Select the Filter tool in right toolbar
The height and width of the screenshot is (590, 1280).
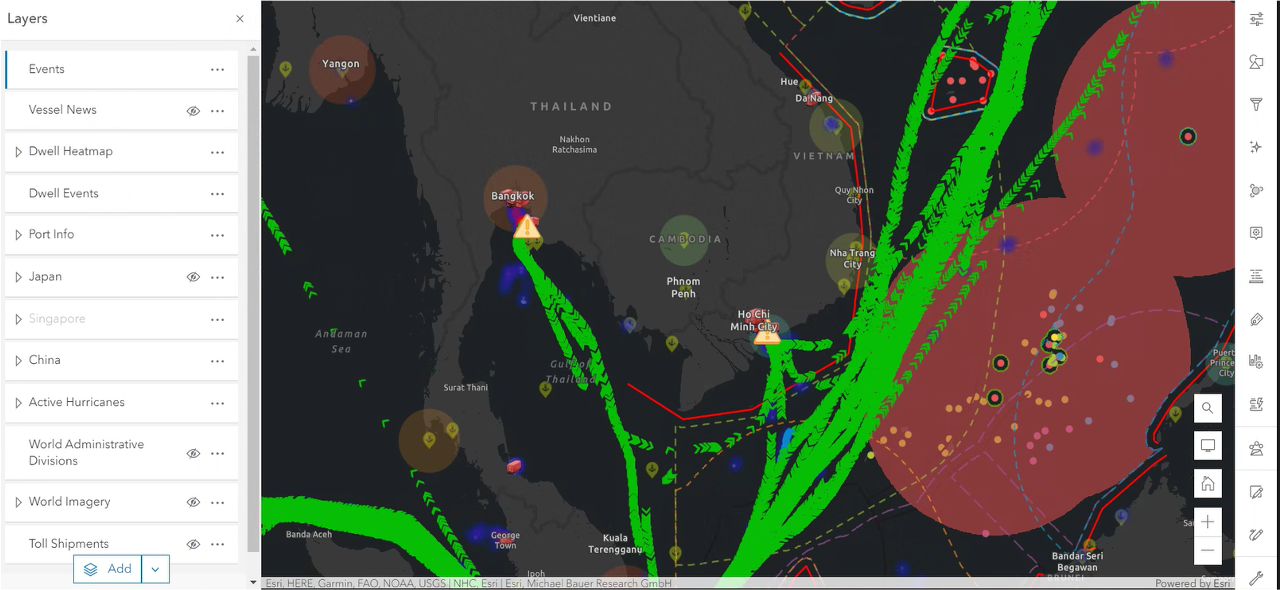coord(1255,104)
